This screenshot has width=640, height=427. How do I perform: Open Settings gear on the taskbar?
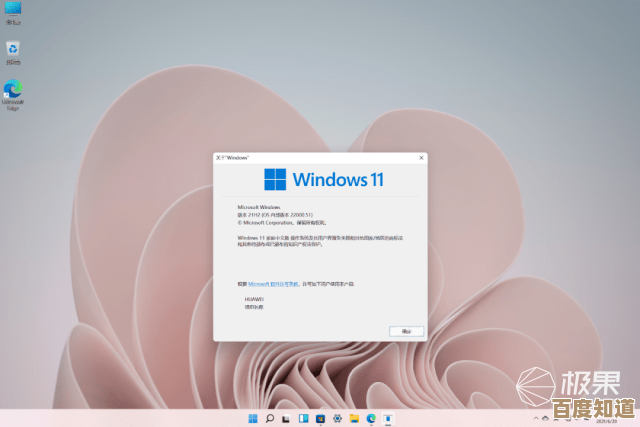pos(337,418)
